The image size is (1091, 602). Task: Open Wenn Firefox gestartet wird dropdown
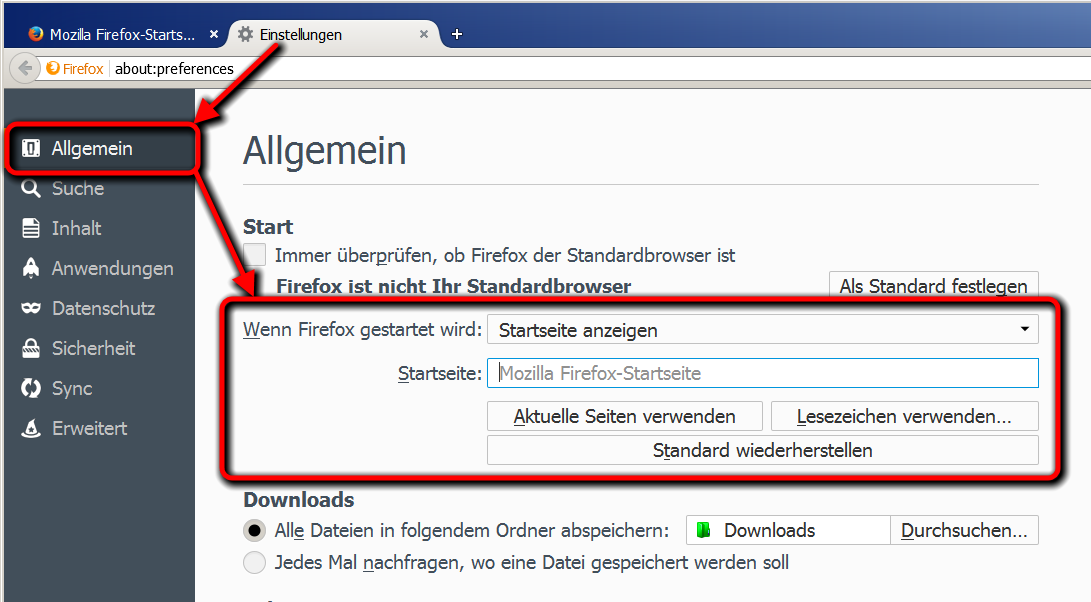[763, 330]
